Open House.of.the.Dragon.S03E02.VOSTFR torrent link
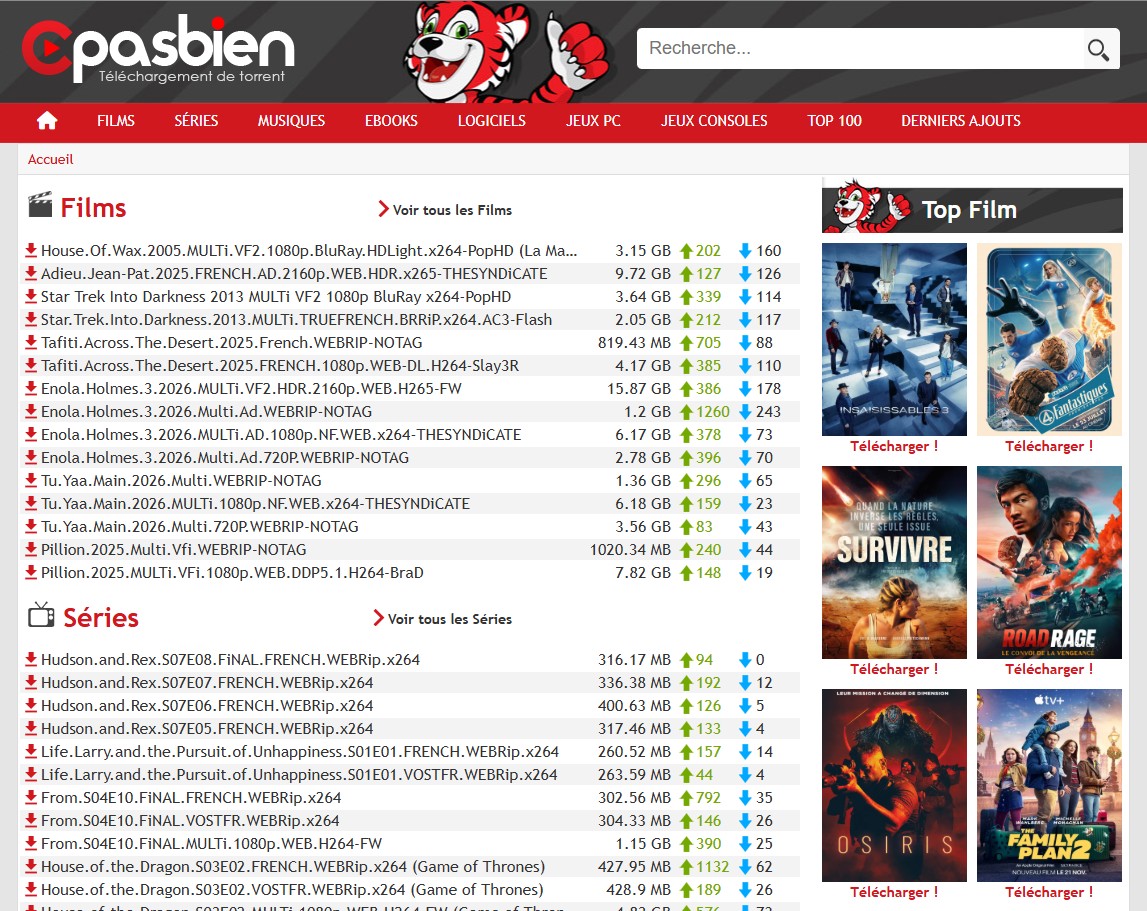Image resolution: width=1147 pixels, height=911 pixels. coord(292,890)
